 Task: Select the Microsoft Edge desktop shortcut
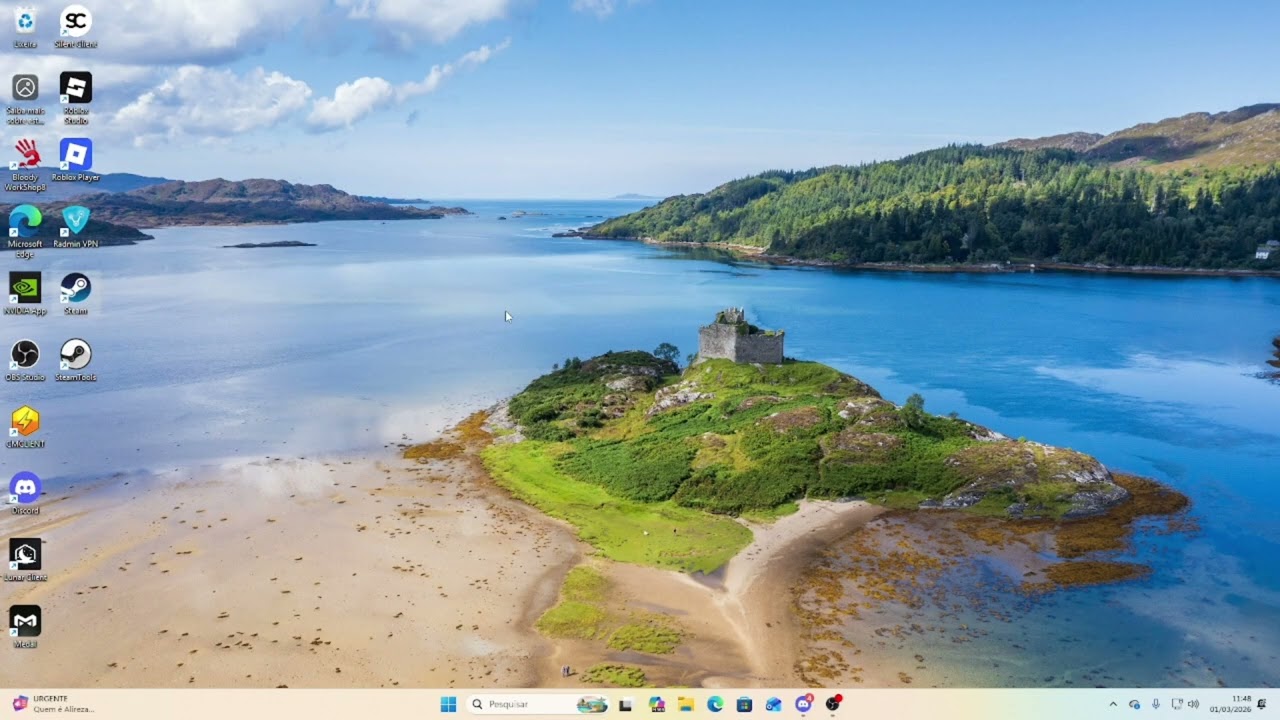click(25, 231)
